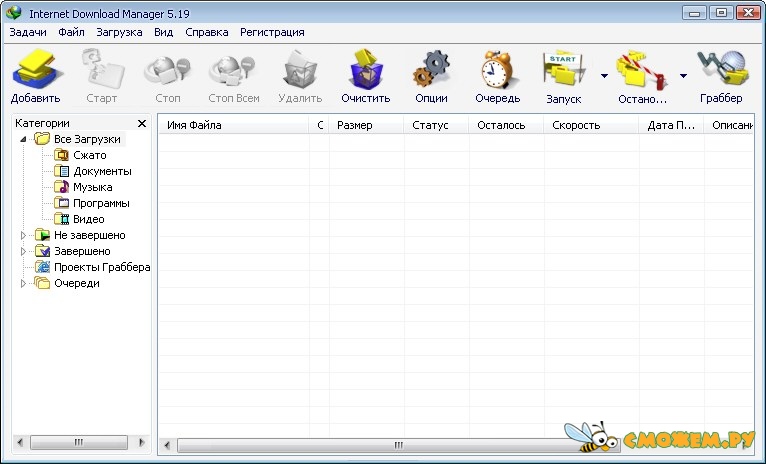Open the Граббер site grabber icon
The height and width of the screenshot is (464, 766).
click(722, 69)
